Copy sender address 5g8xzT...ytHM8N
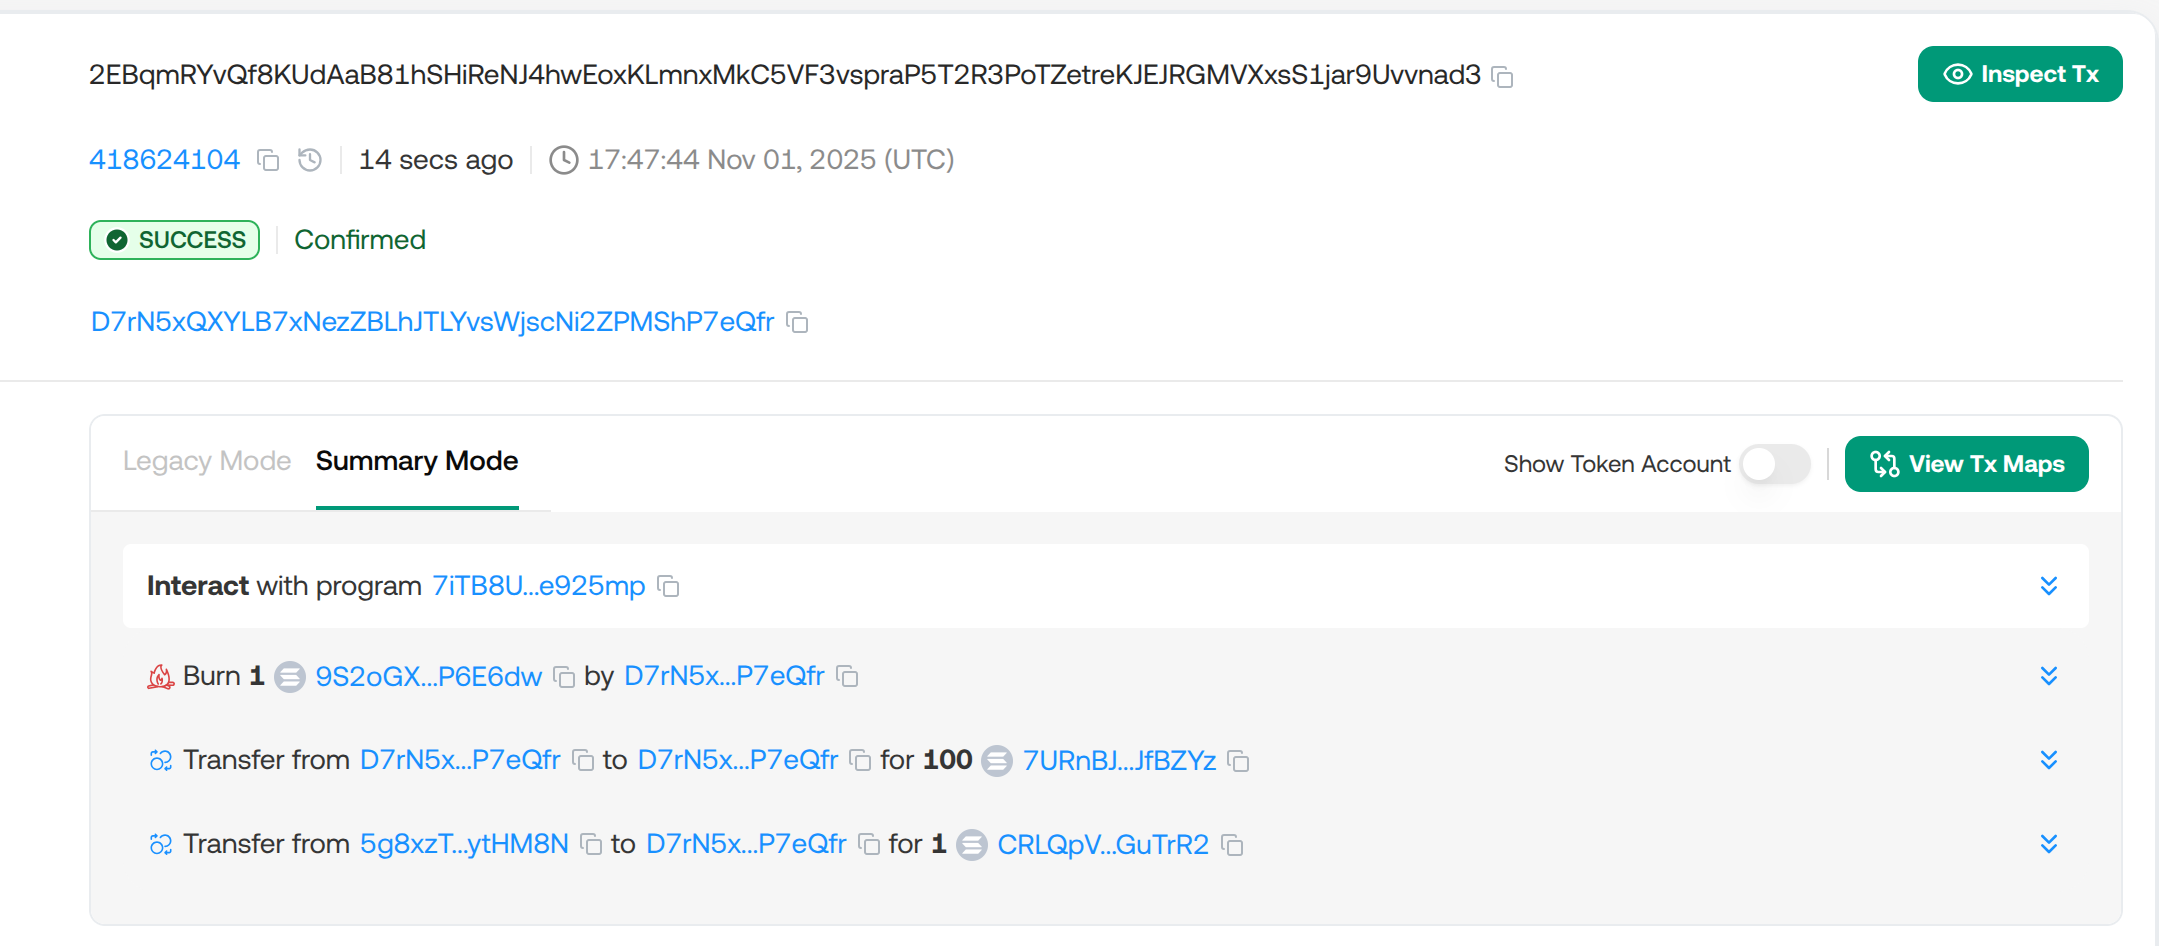 point(591,845)
